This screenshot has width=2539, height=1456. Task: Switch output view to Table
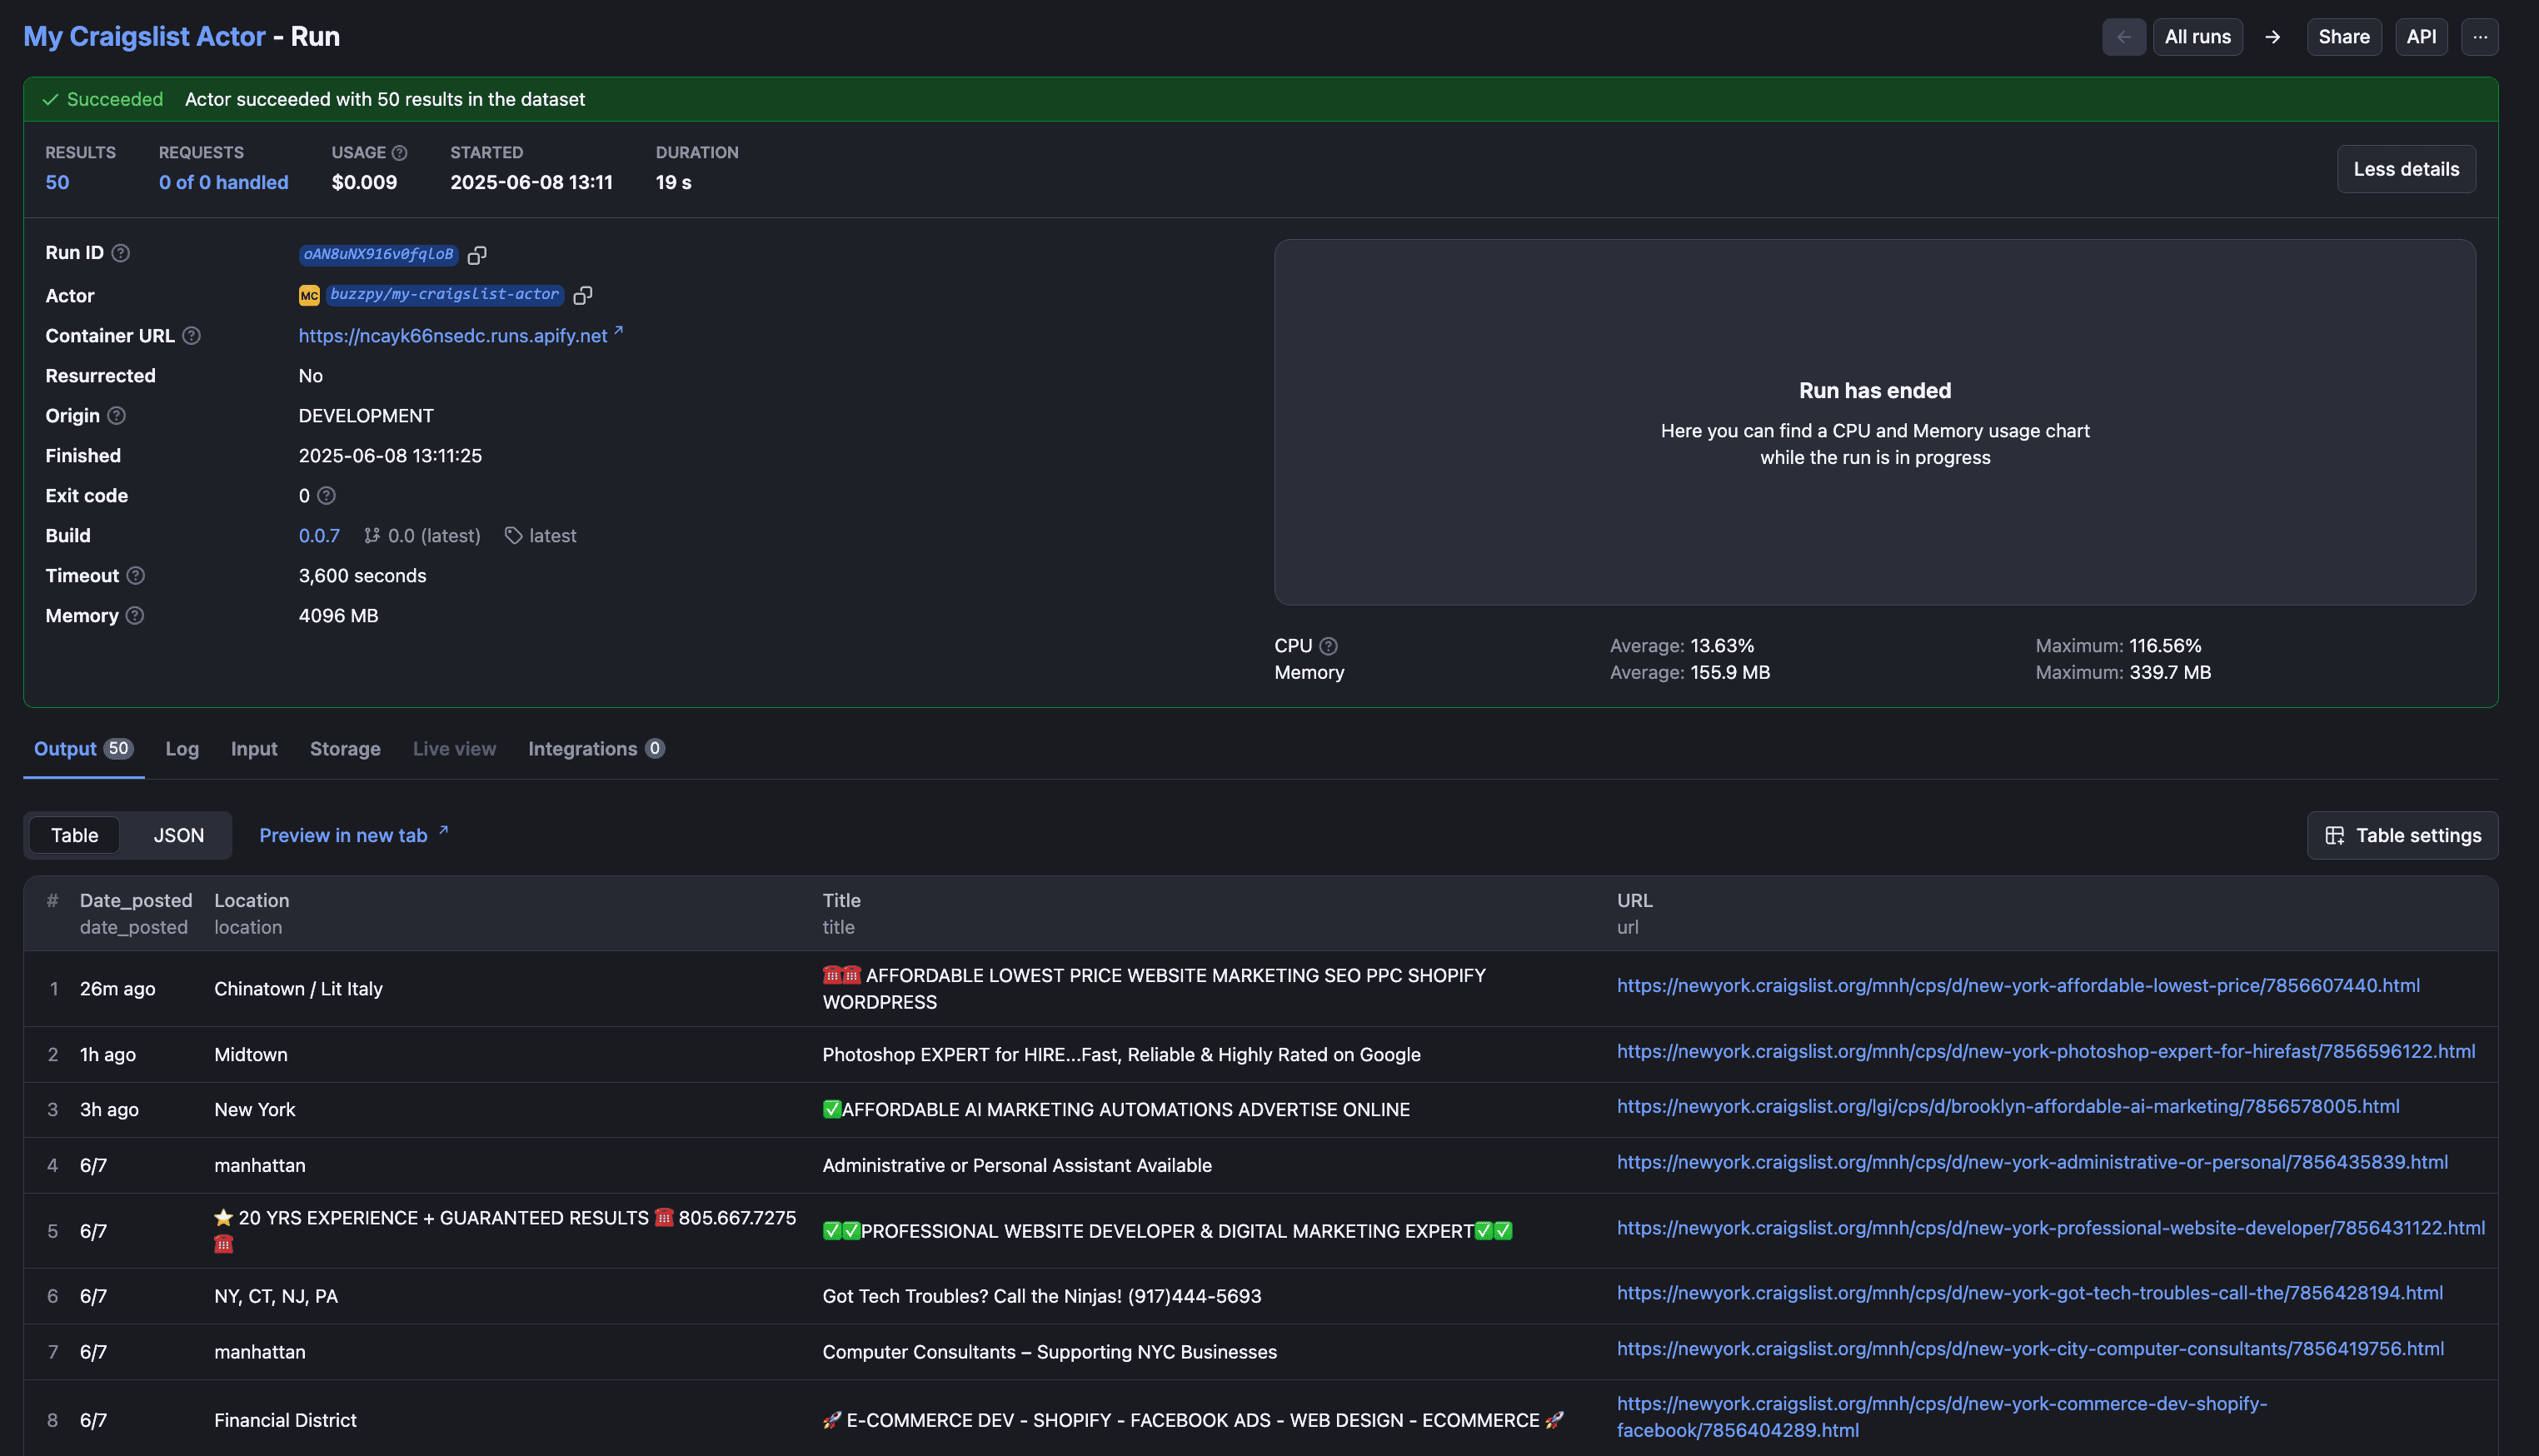75,835
